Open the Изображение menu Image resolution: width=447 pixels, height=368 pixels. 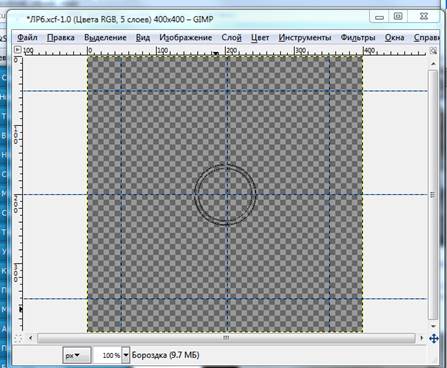click(186, 38)
